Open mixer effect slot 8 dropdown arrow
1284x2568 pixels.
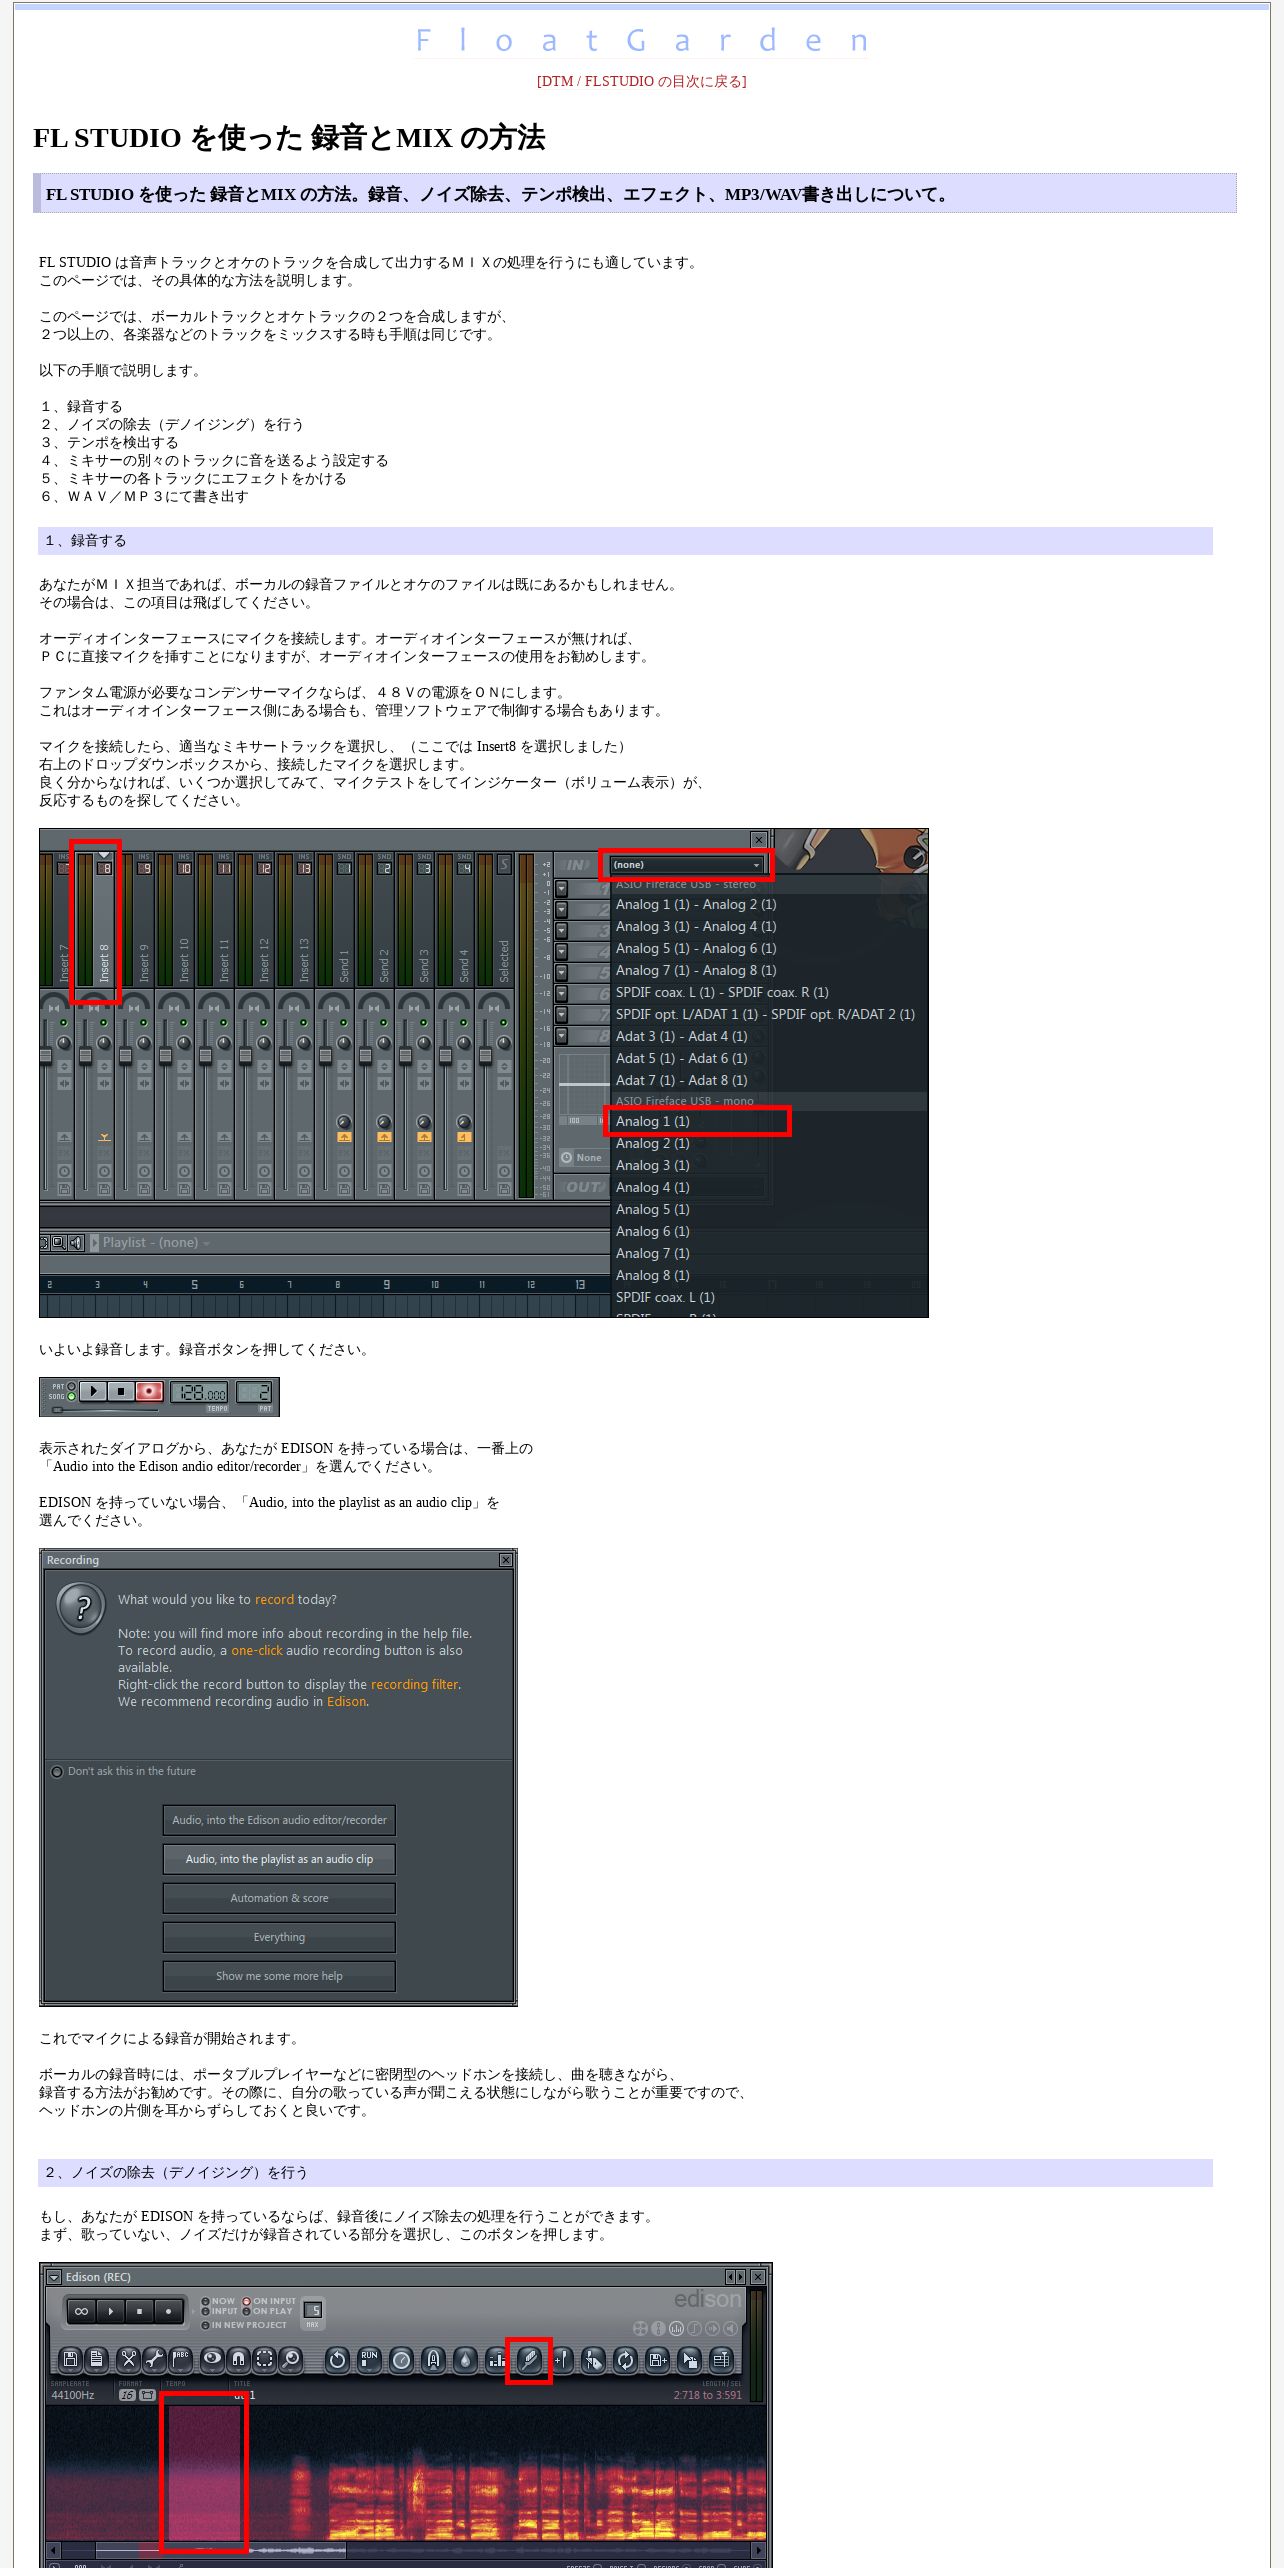[x=561, y=1035]
